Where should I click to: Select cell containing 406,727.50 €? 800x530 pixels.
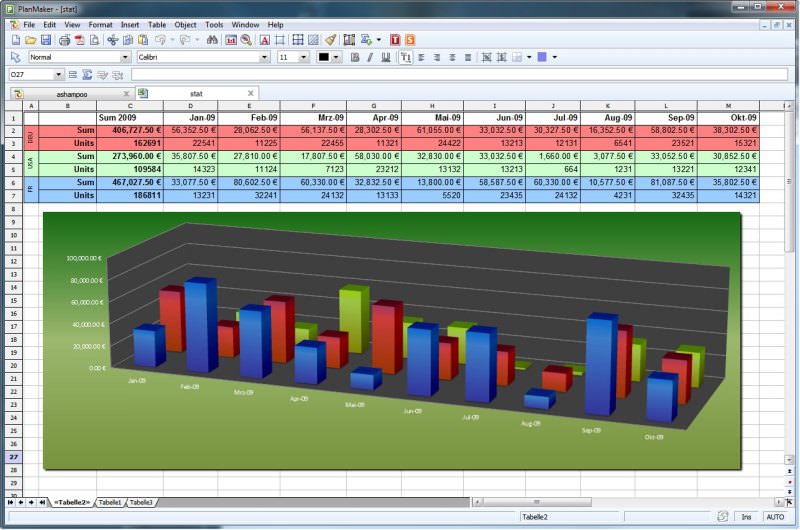[130, 130]
